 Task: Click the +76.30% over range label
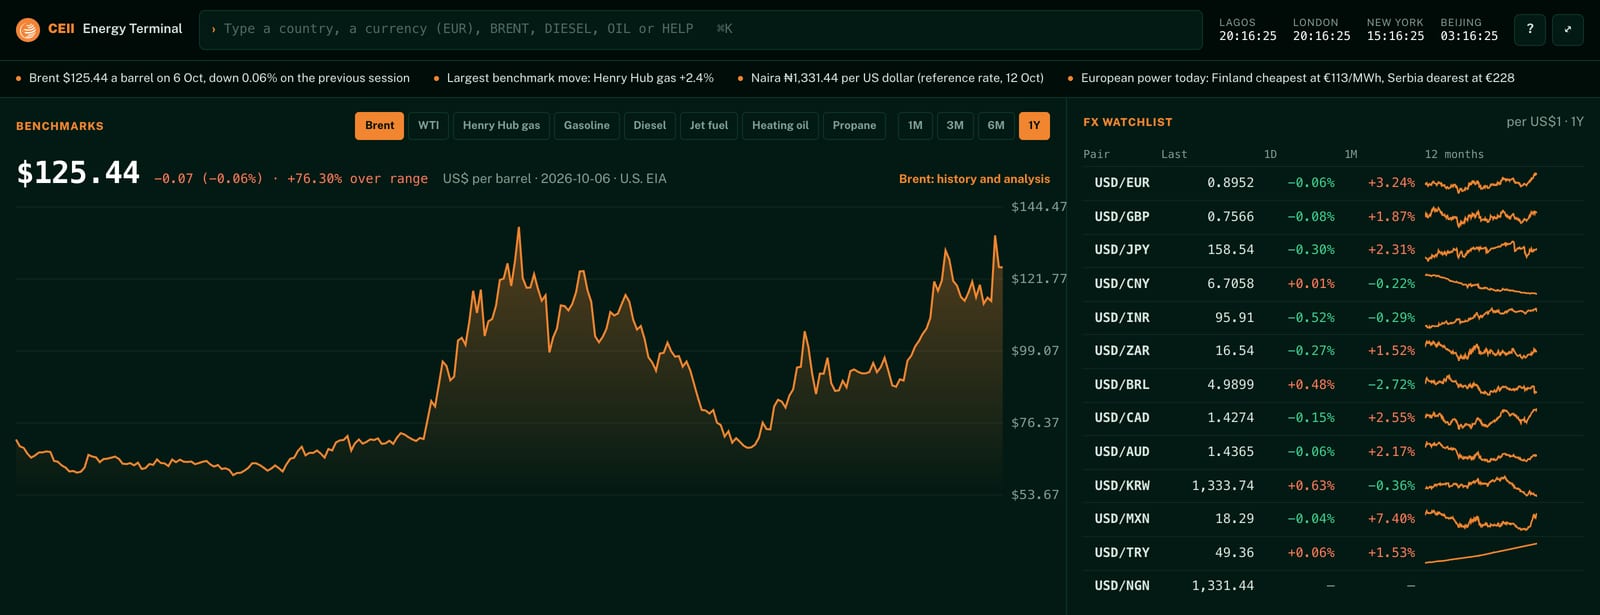357,179
